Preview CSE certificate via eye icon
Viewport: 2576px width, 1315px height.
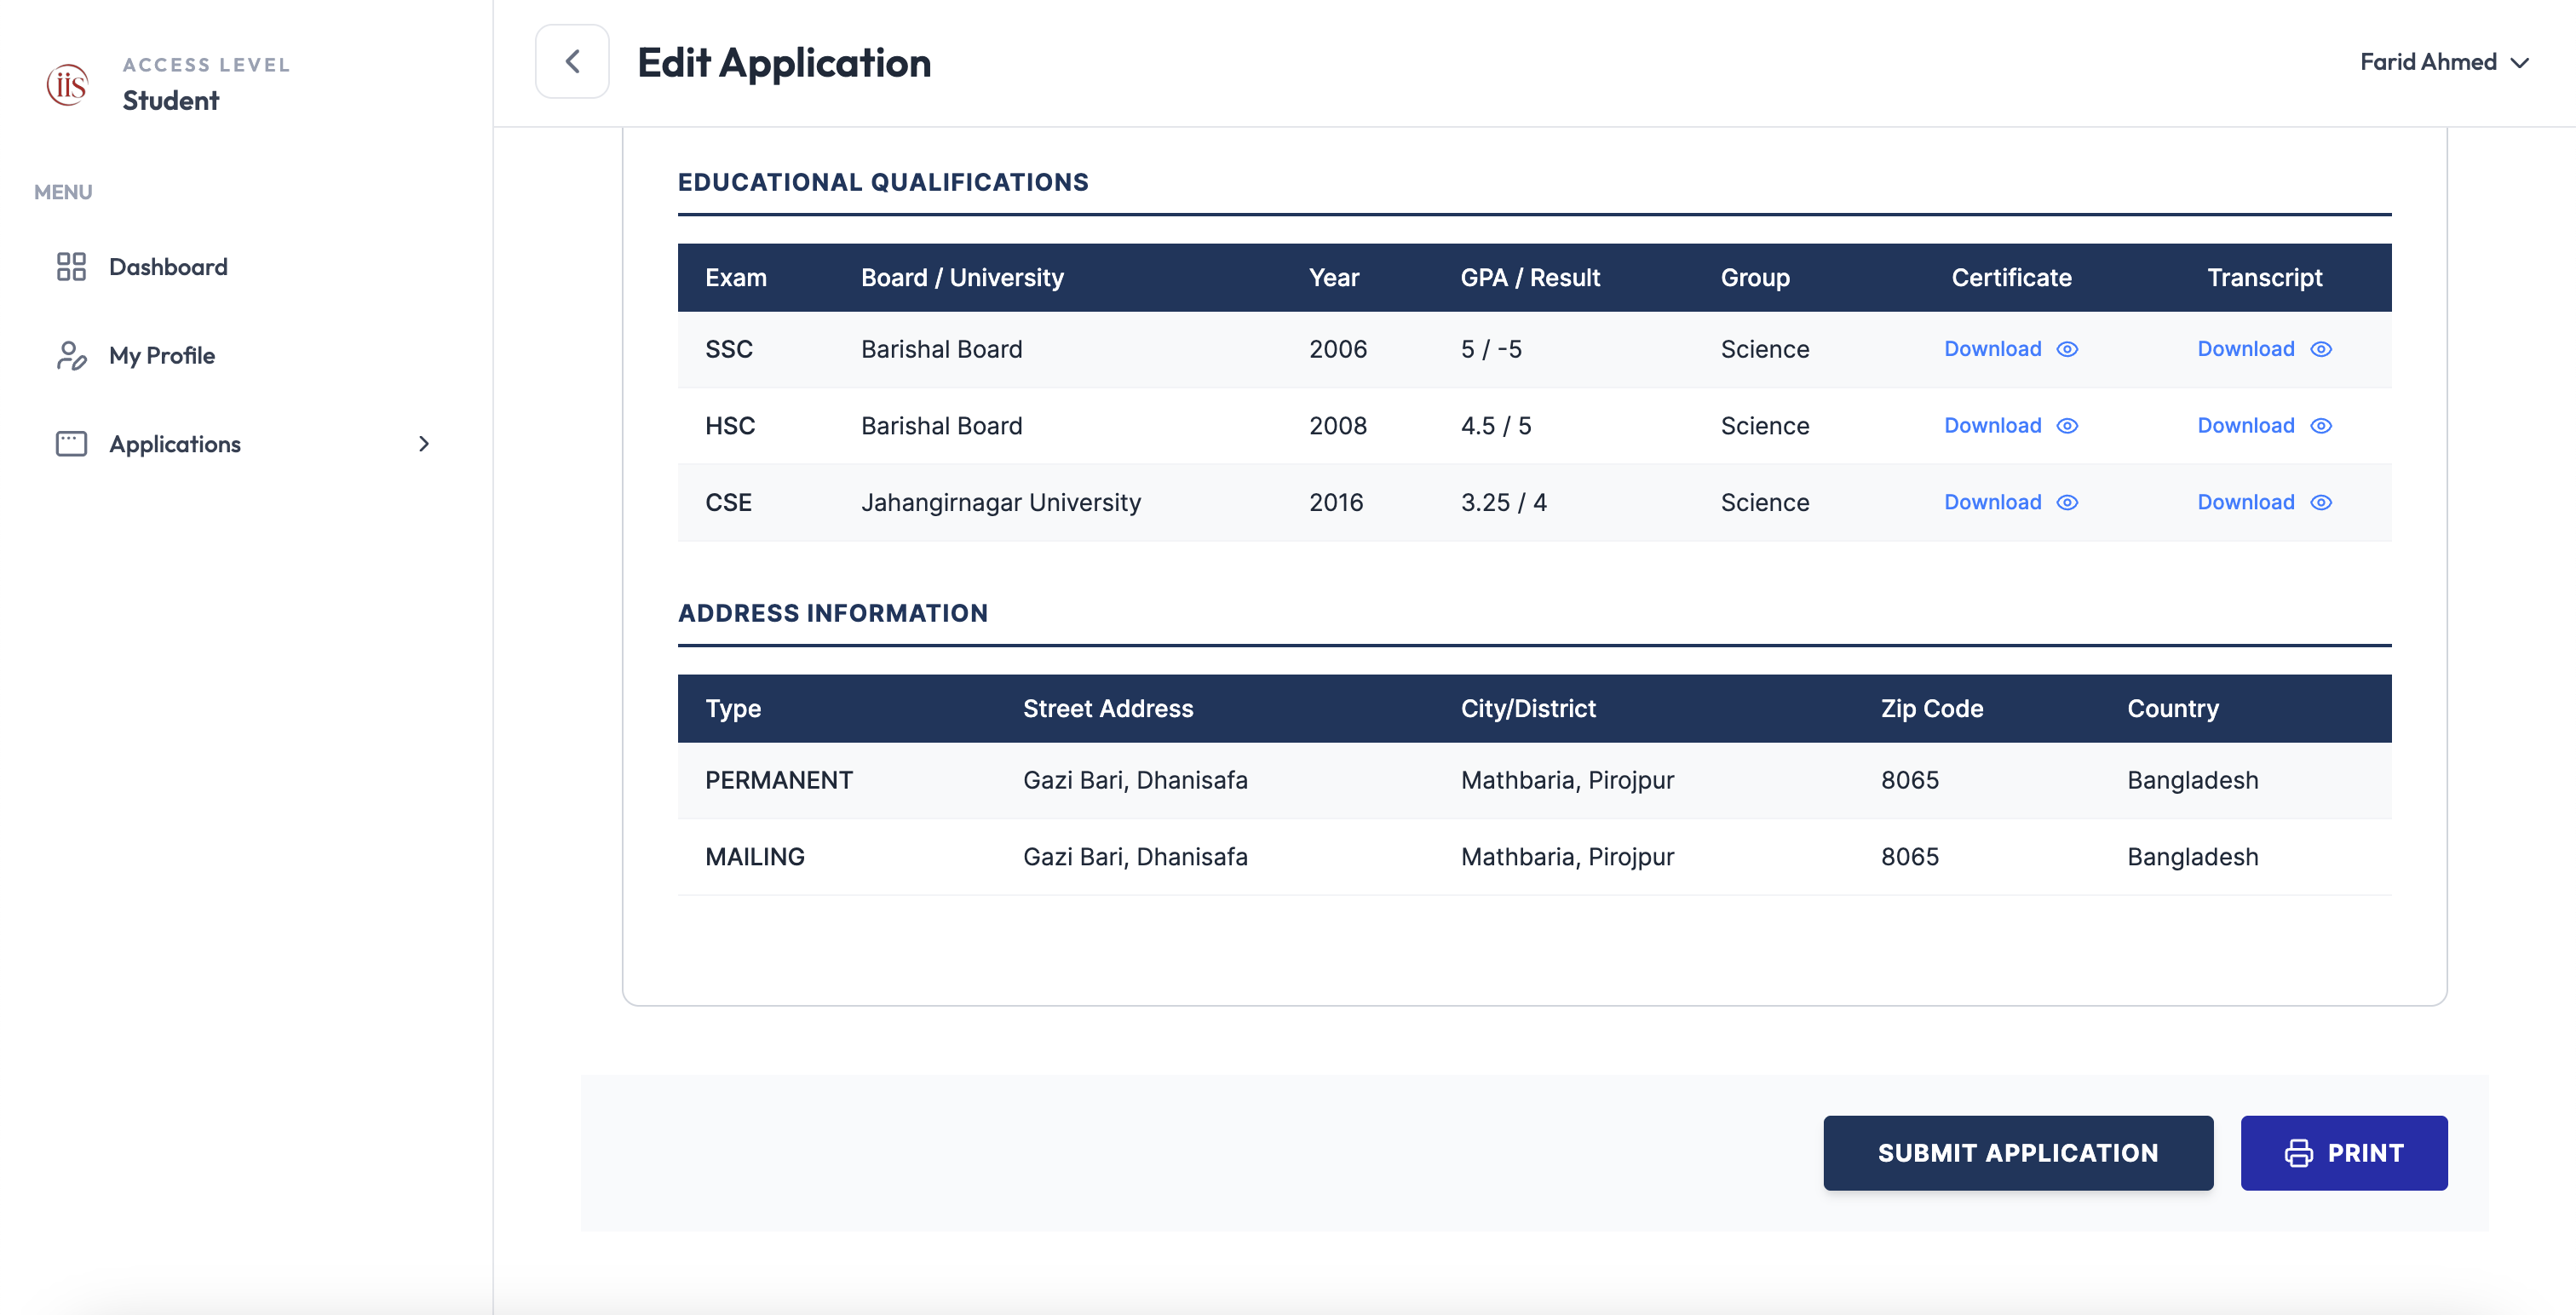click(x=2067, y=502)
